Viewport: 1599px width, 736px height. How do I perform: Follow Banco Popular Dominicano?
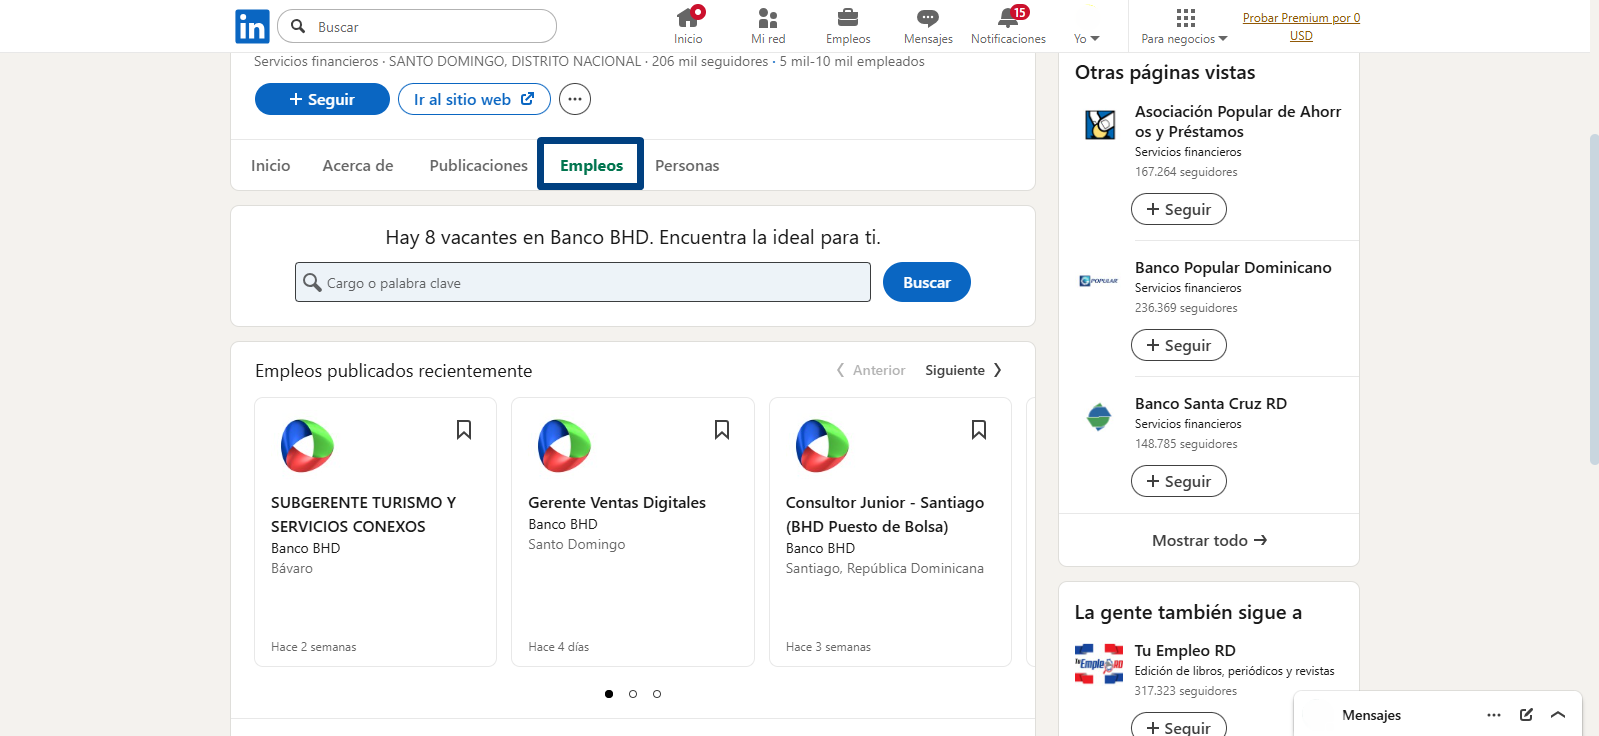tap(1179, 345)
